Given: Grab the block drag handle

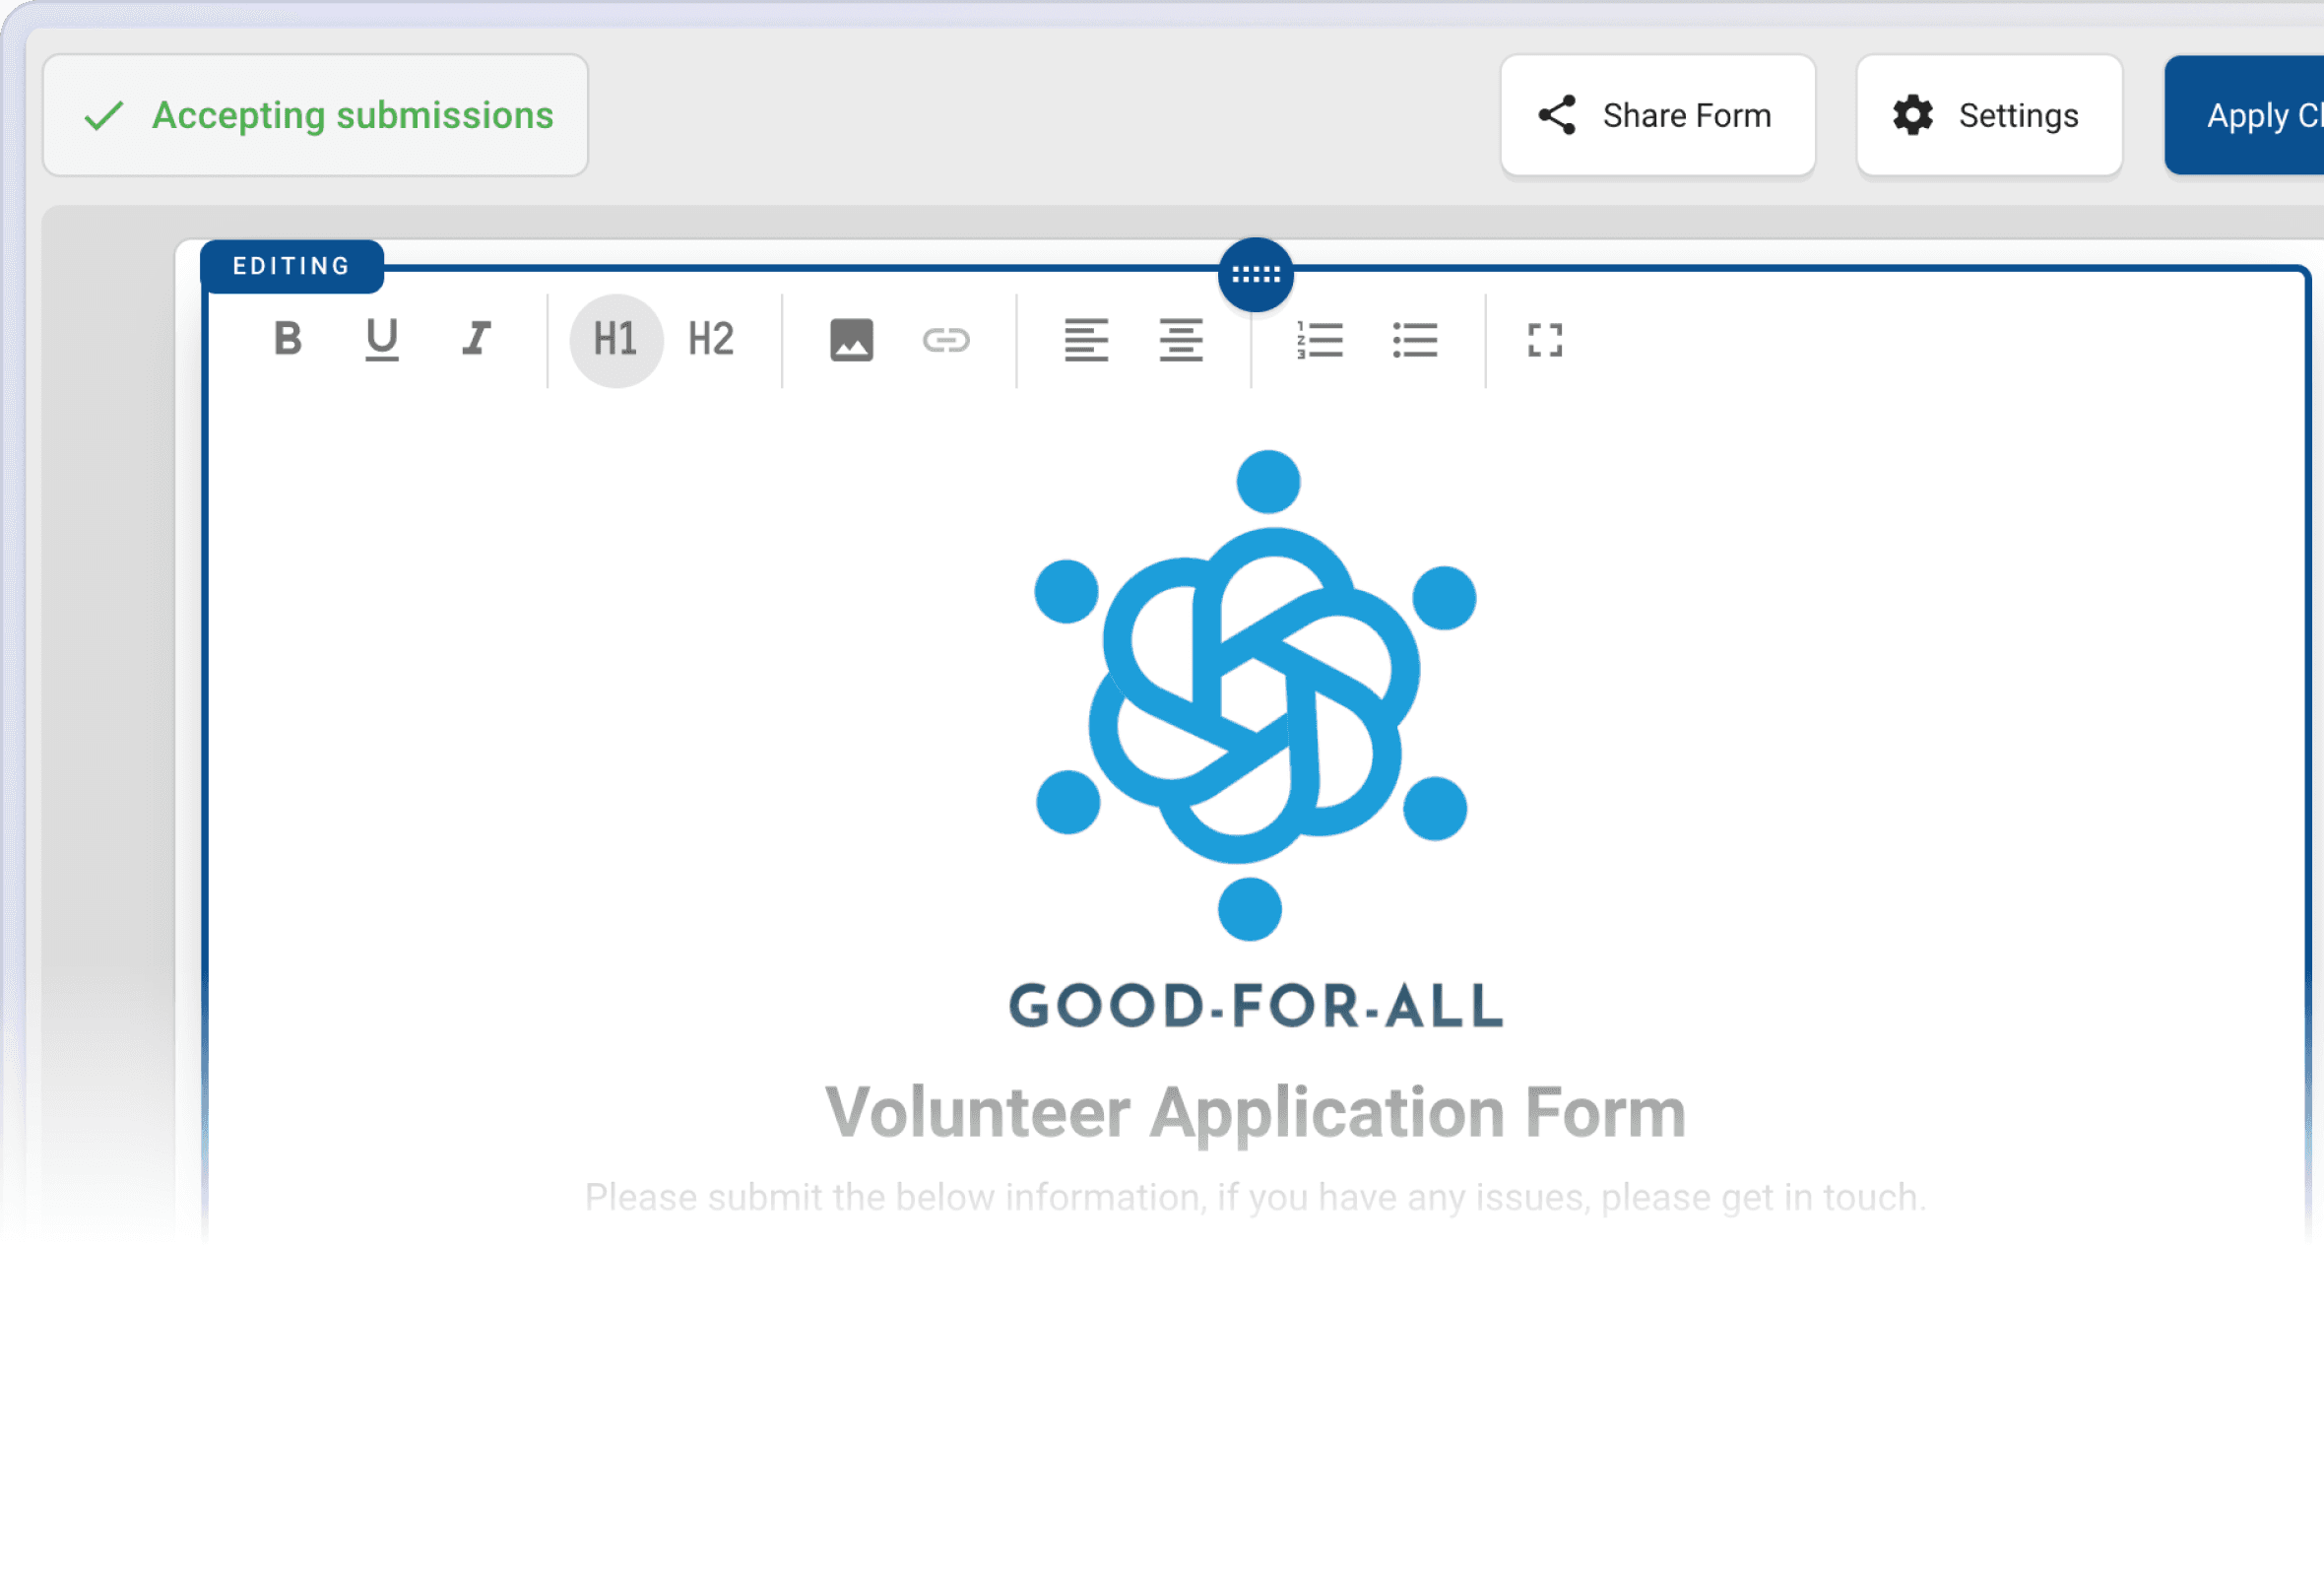Looking at the screenshot, I should 1256,274.
